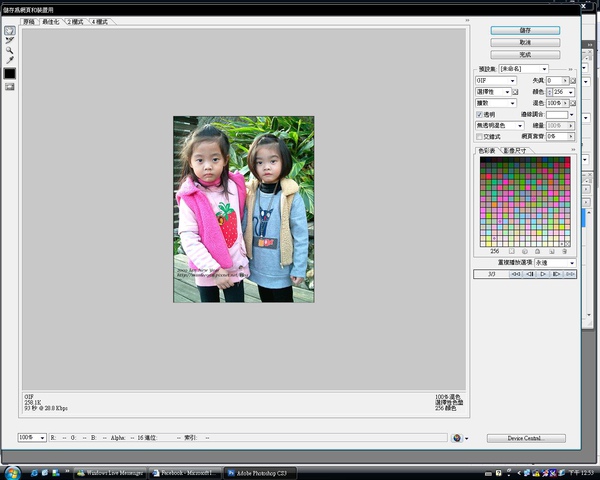
Task: Click the Device Central button
Action: [526, 438]
